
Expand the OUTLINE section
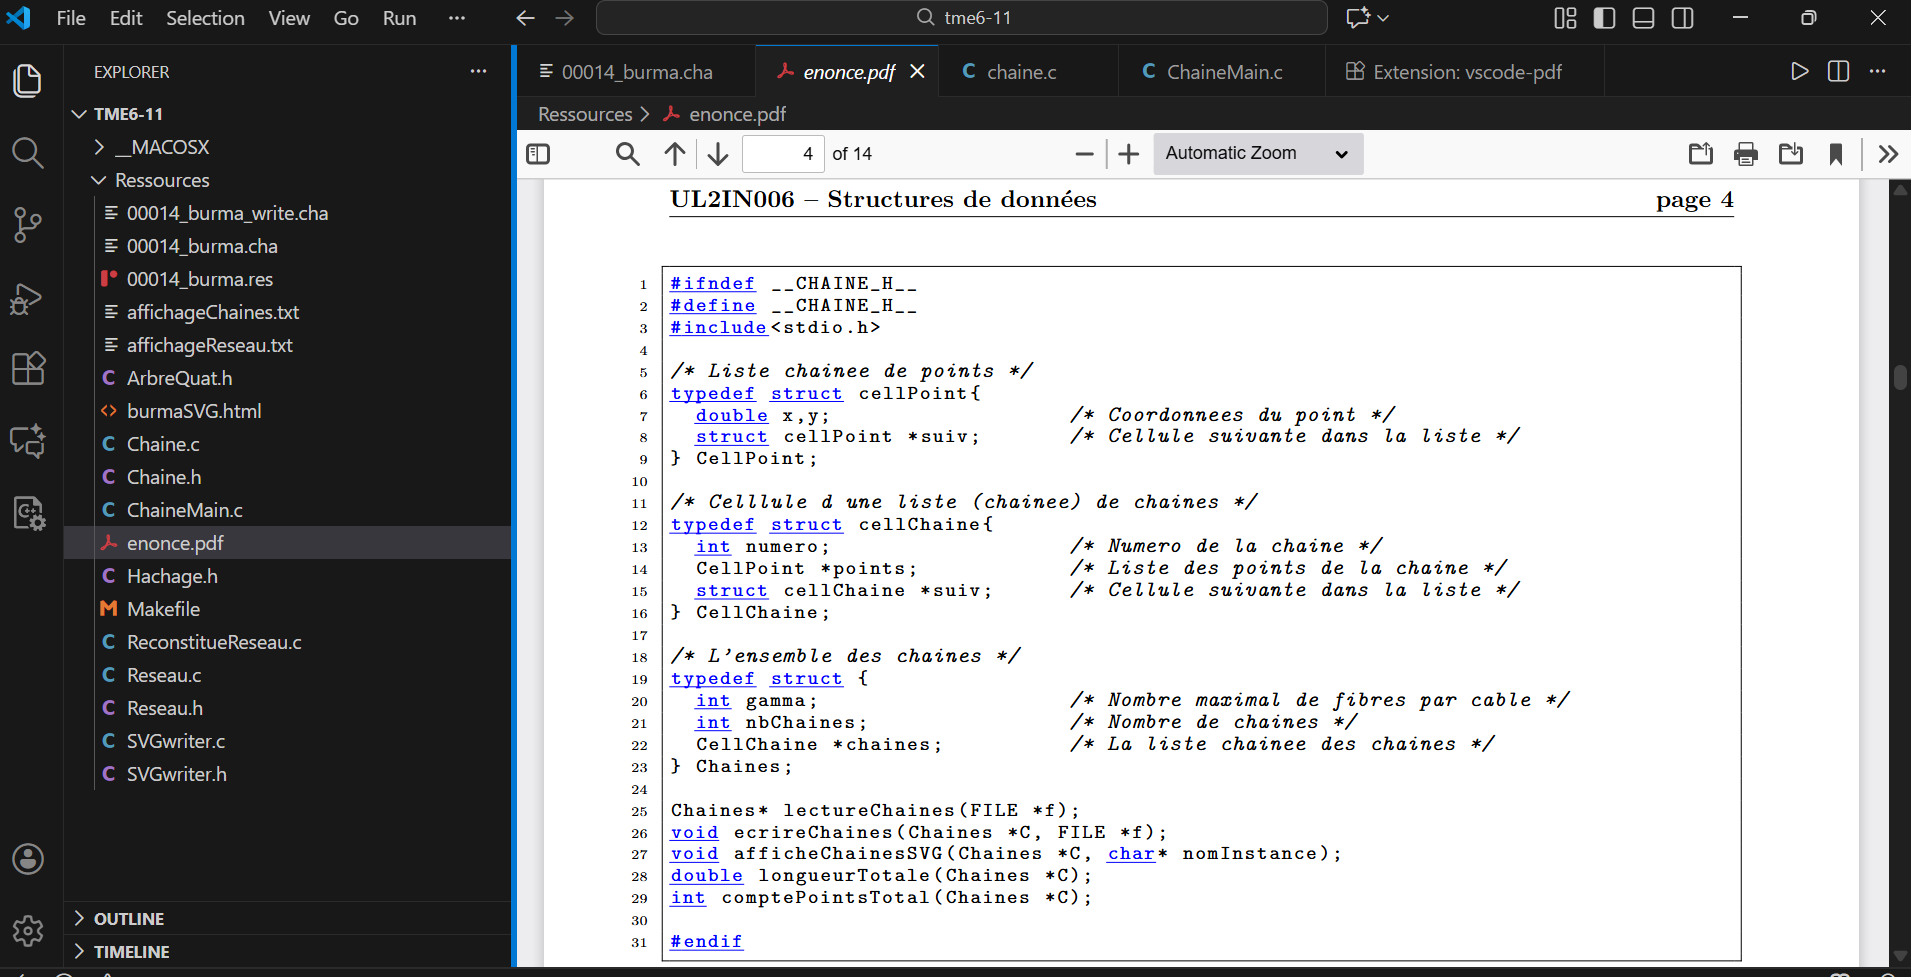click(129, 918)
